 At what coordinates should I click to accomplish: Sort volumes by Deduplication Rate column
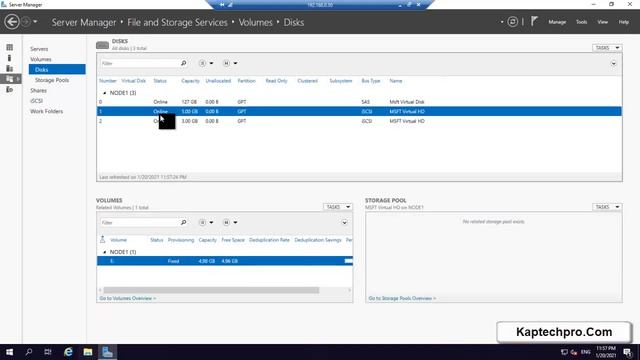click(269, 240)
